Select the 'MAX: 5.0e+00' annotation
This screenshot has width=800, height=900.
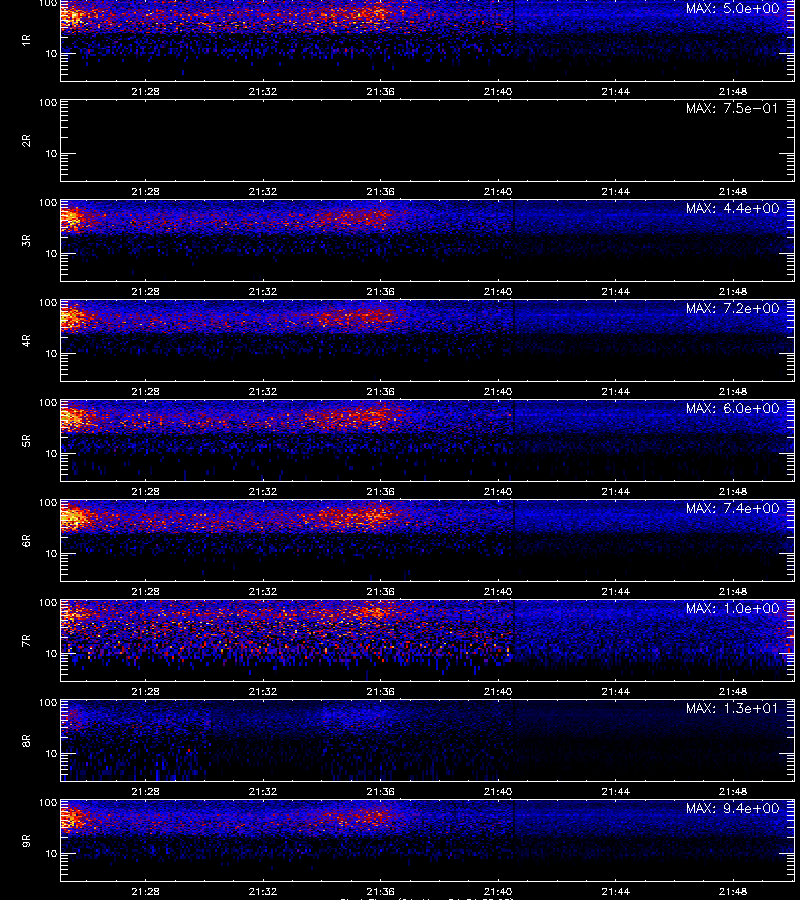point(732,9)
